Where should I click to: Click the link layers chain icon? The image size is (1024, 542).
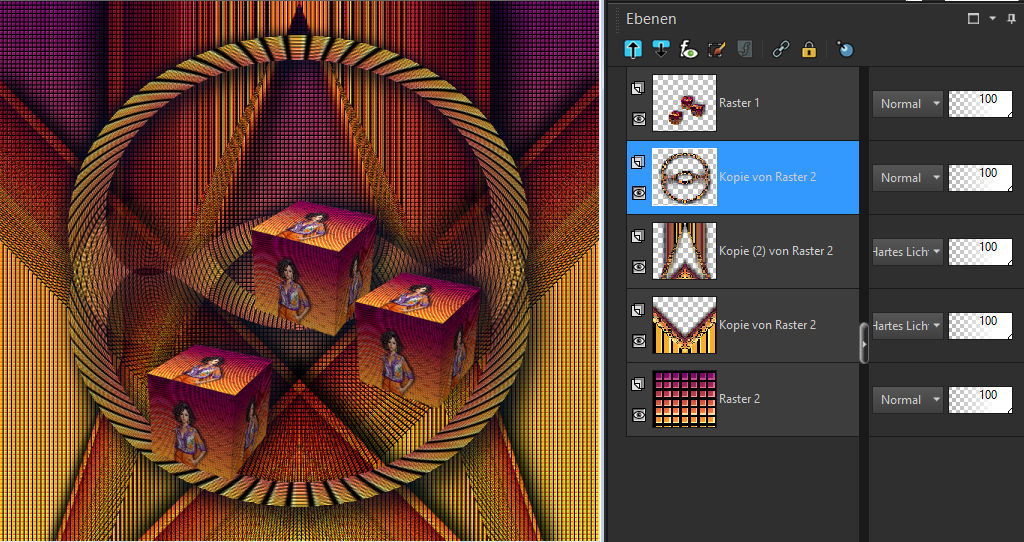[780, 50]
